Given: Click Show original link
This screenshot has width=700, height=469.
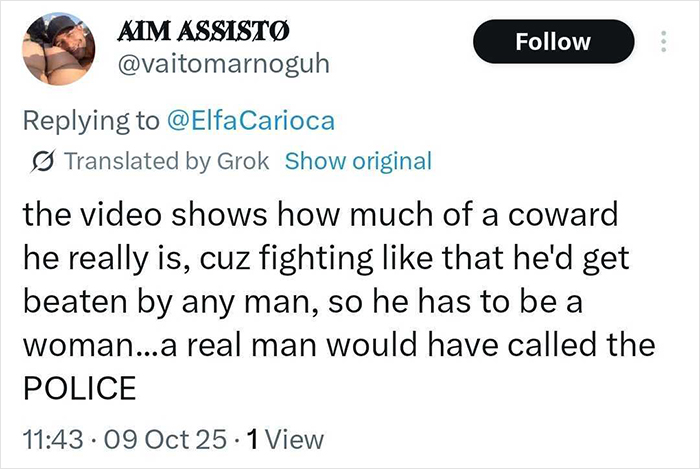Looking at the screenshot, I should (x=358, y=161).
